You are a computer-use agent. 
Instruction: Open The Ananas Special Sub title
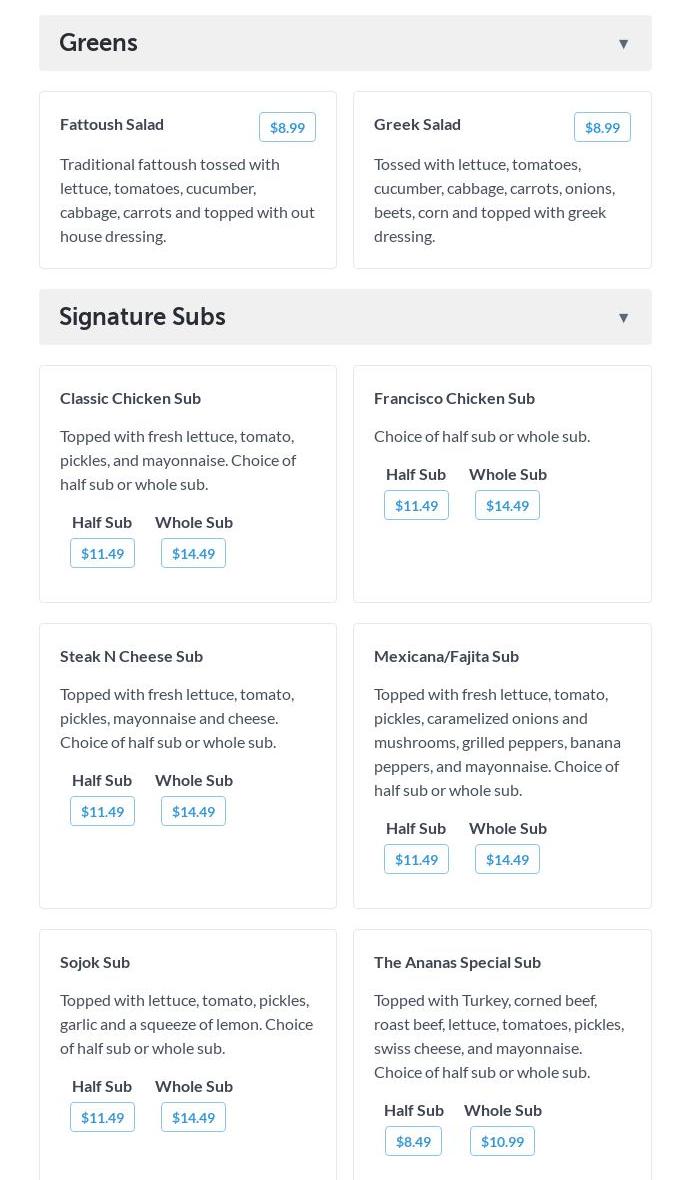(x=457, y=962)
